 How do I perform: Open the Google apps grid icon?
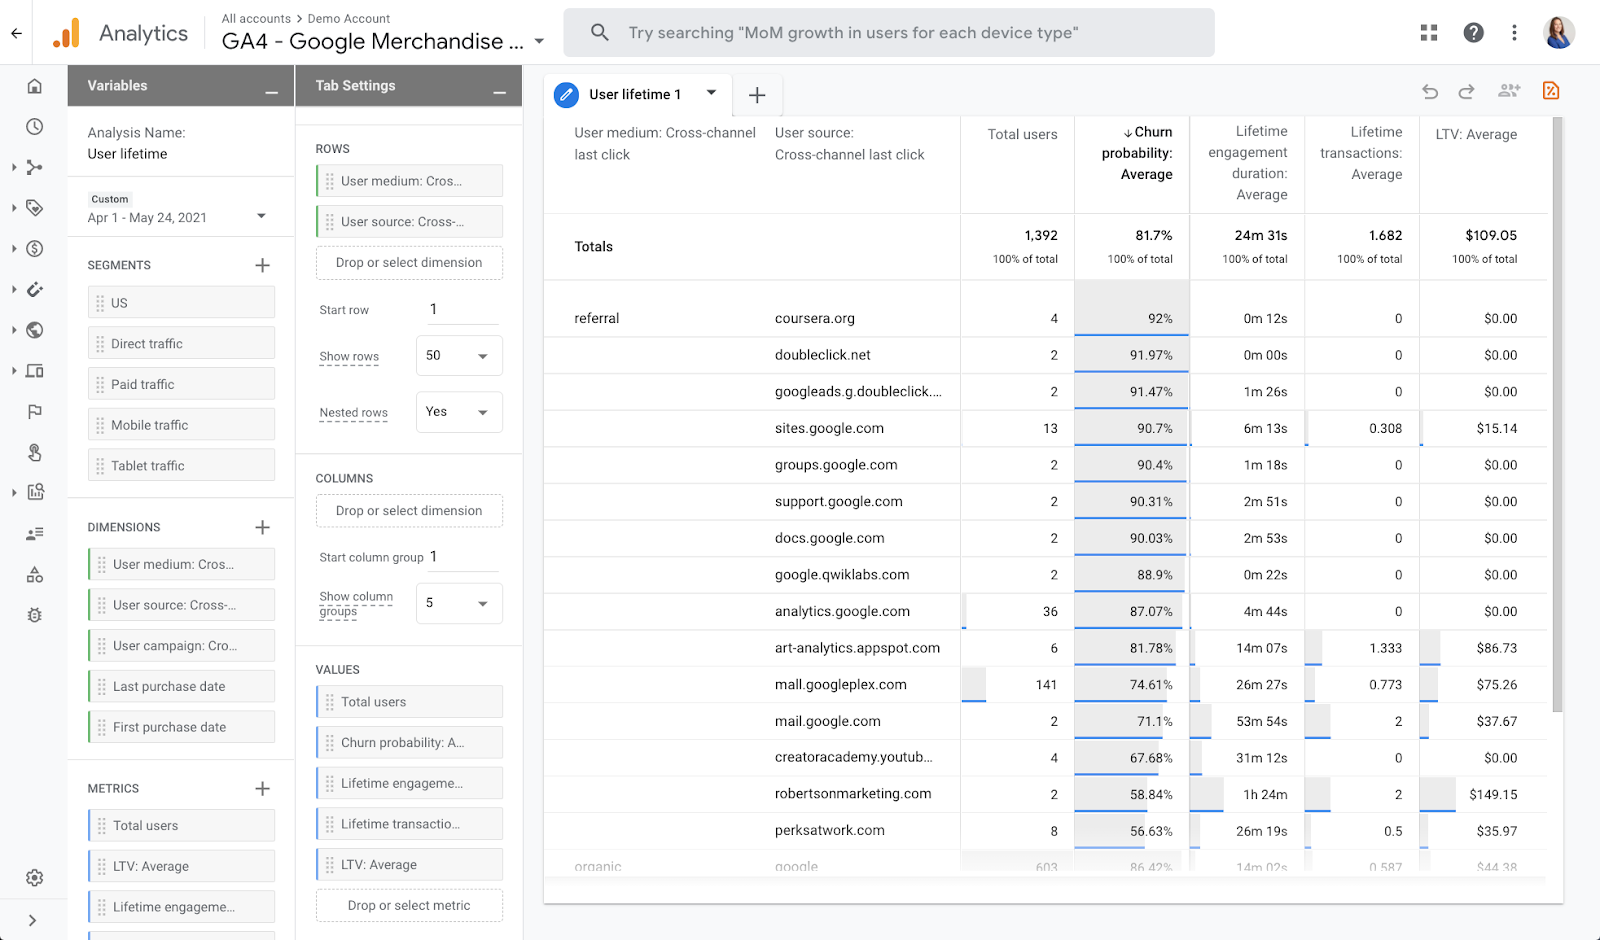click(x=1429, y=33)
